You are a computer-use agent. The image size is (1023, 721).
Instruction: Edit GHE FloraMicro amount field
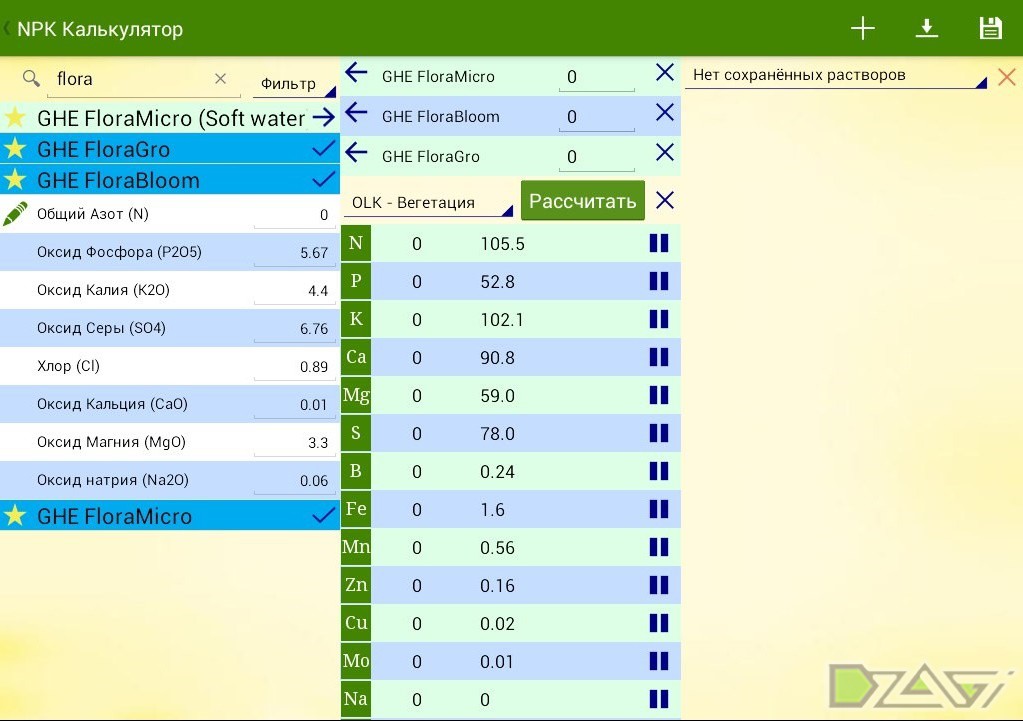pos(596,77)
